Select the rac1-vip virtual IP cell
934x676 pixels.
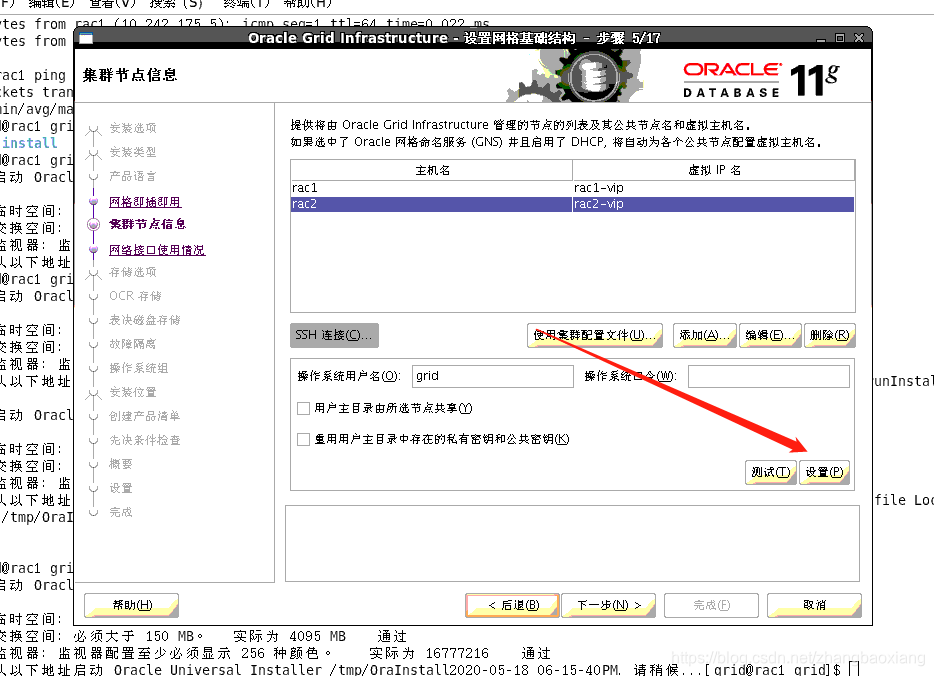click(714, 188)
